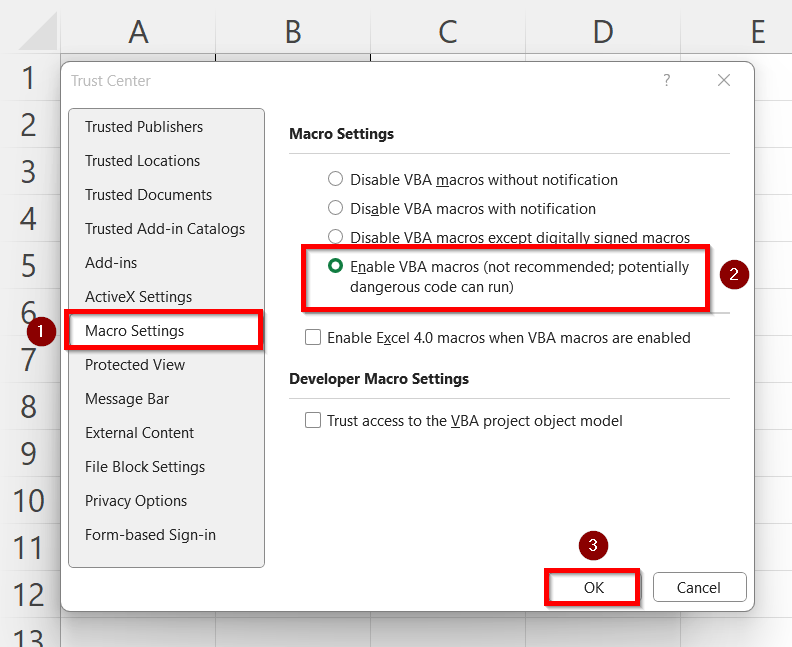
Task: Close the Trust Center dialog
Action: click(x=724, y=80)
